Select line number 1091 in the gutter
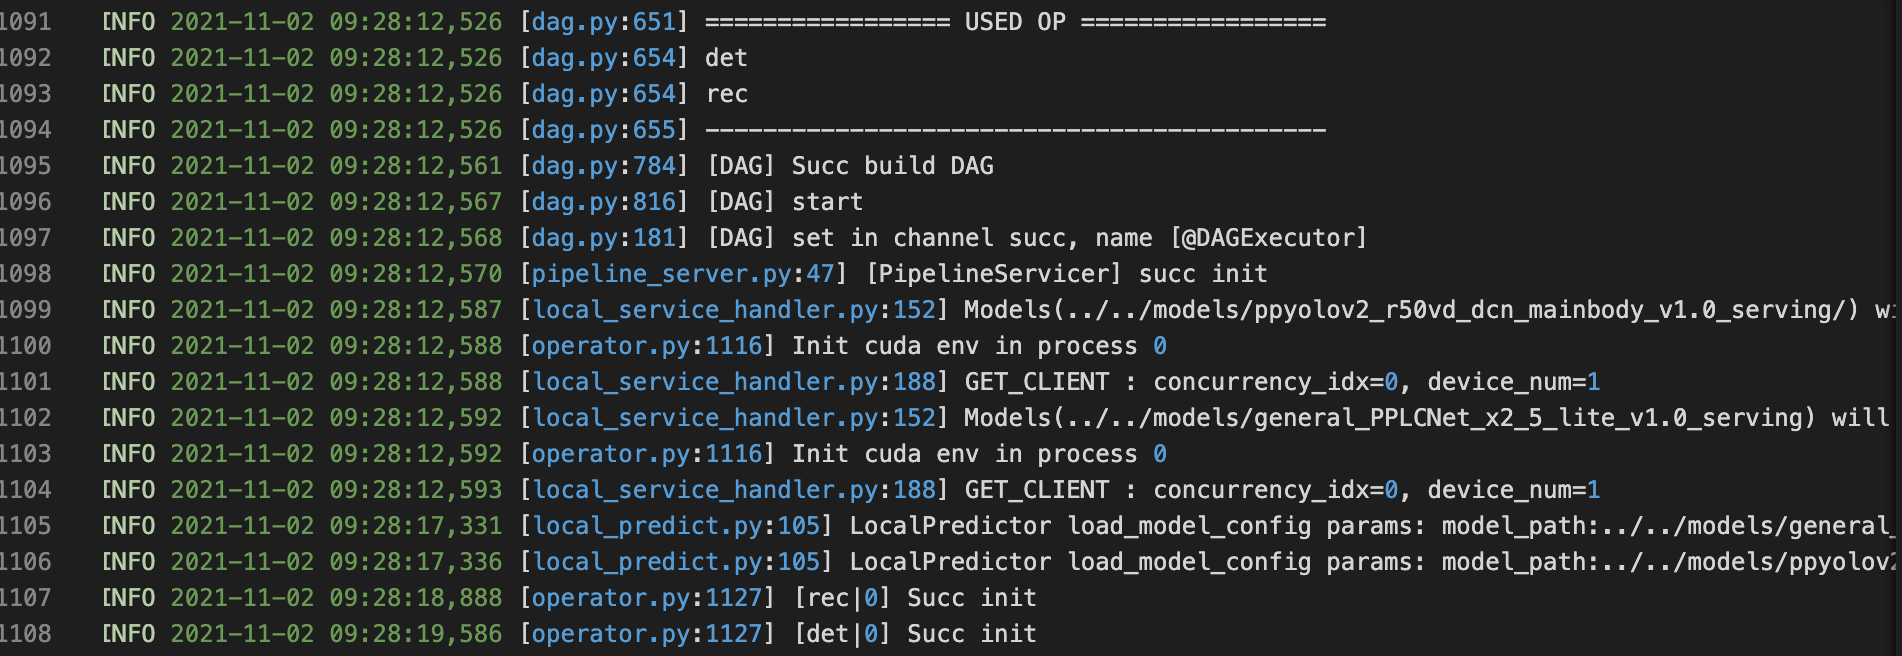Viewport: 1902px width, 656px height. pyautogui.click(x=25, y=22)
